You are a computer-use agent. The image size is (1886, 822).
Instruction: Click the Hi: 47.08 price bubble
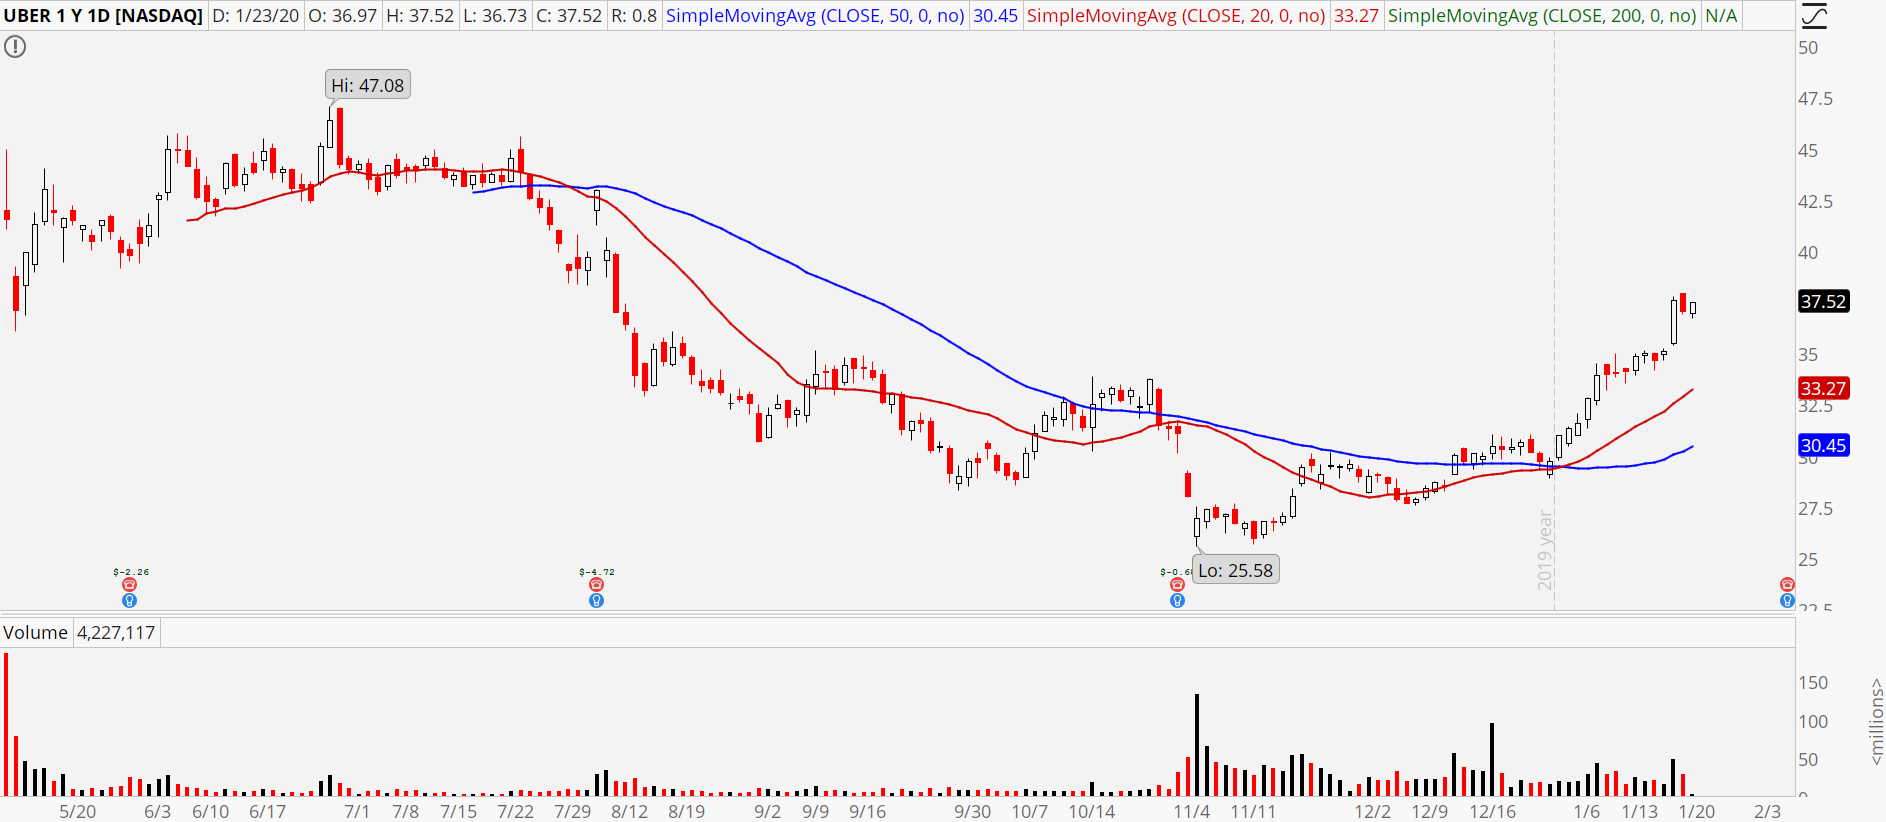(x=368, y=86)
